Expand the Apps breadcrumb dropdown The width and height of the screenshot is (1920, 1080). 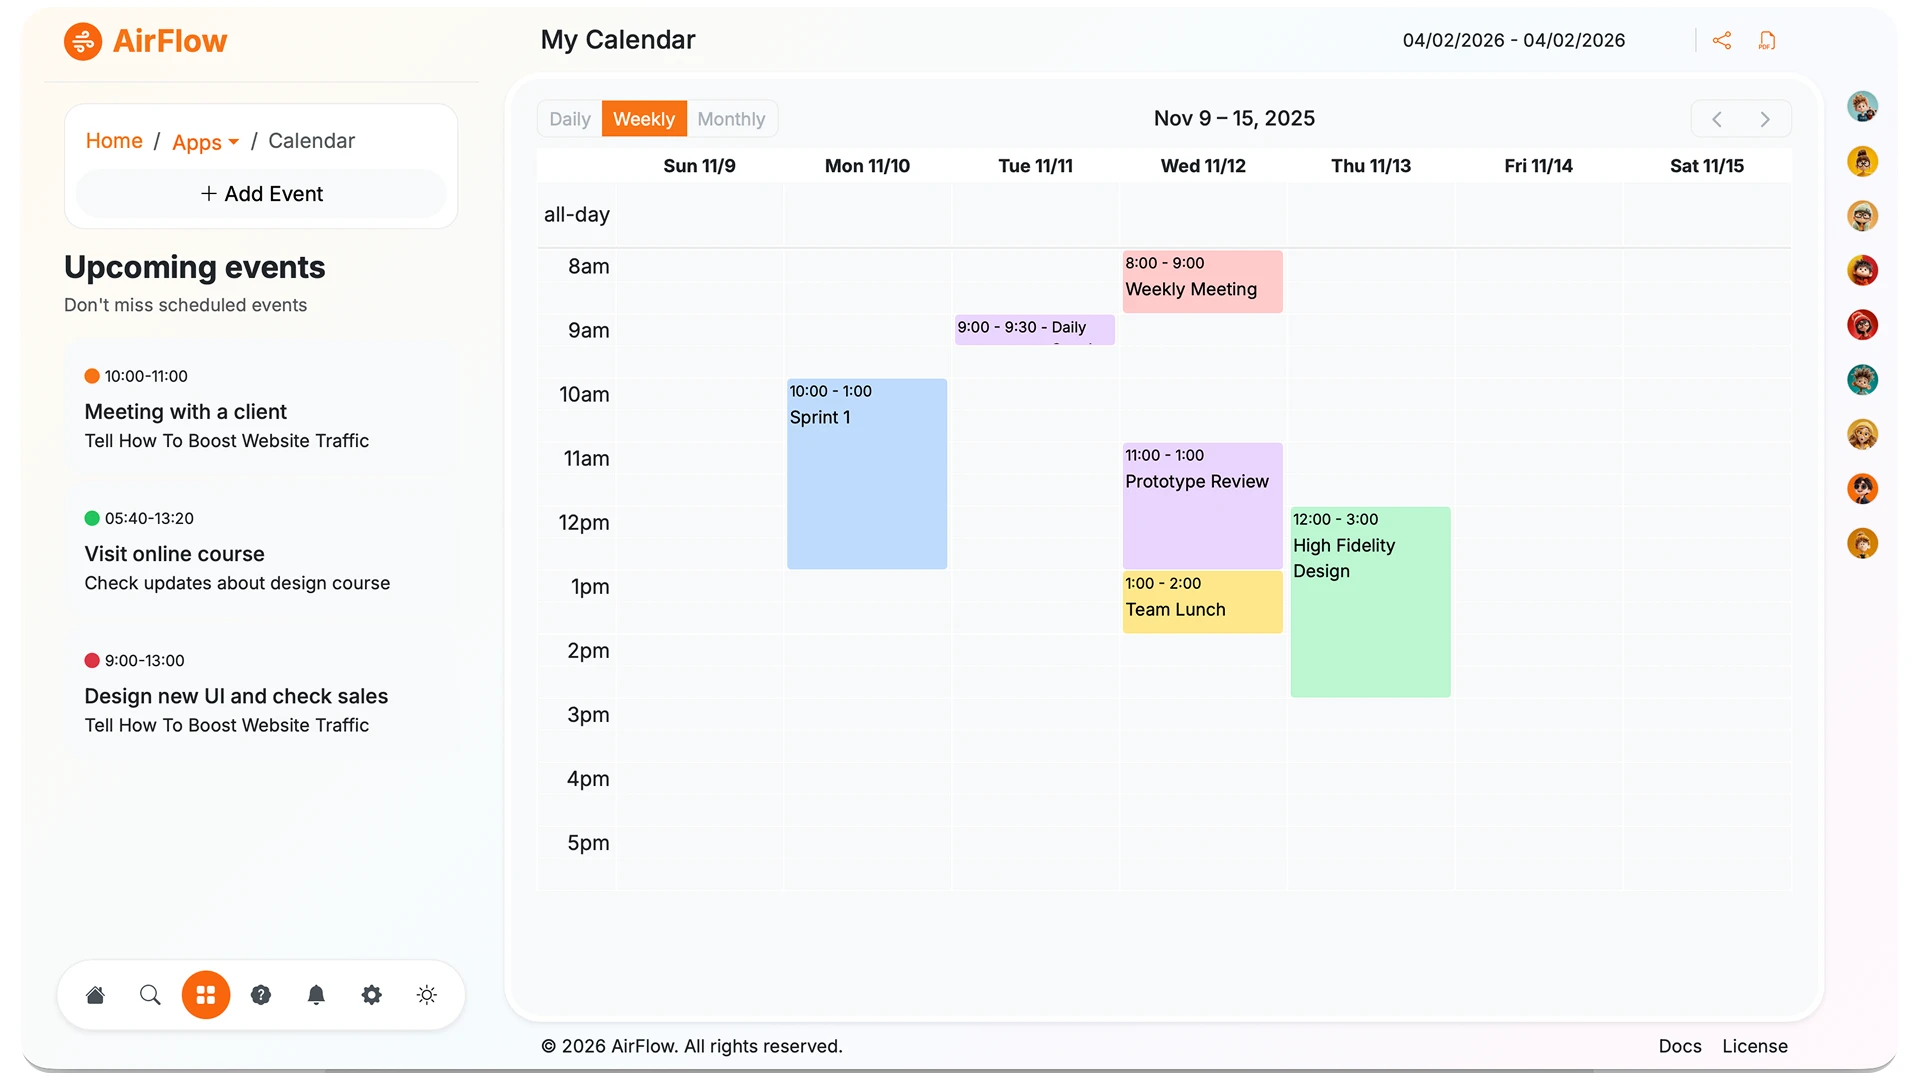tap(205, 142)
